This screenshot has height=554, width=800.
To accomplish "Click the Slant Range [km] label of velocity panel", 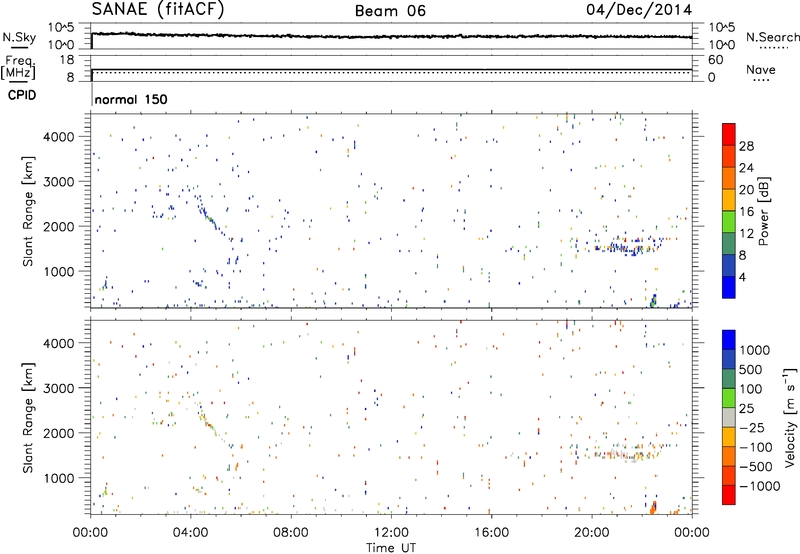I will click(28, 417).
